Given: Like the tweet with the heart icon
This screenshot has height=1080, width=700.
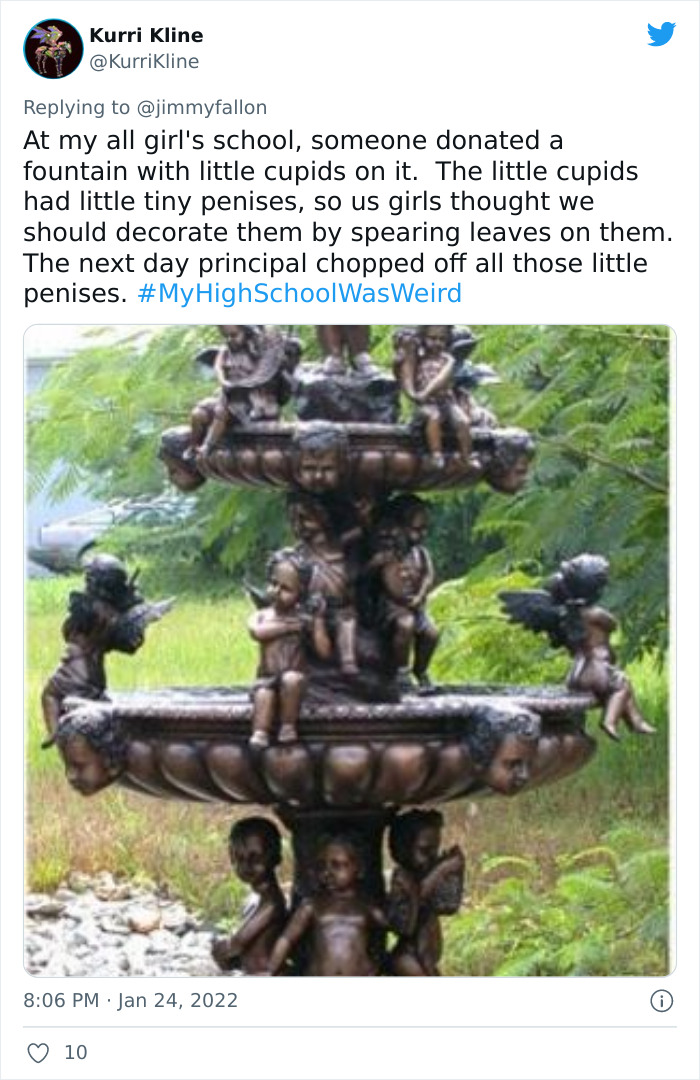Looking at the screenshot, I should (x=38, y=1052).
